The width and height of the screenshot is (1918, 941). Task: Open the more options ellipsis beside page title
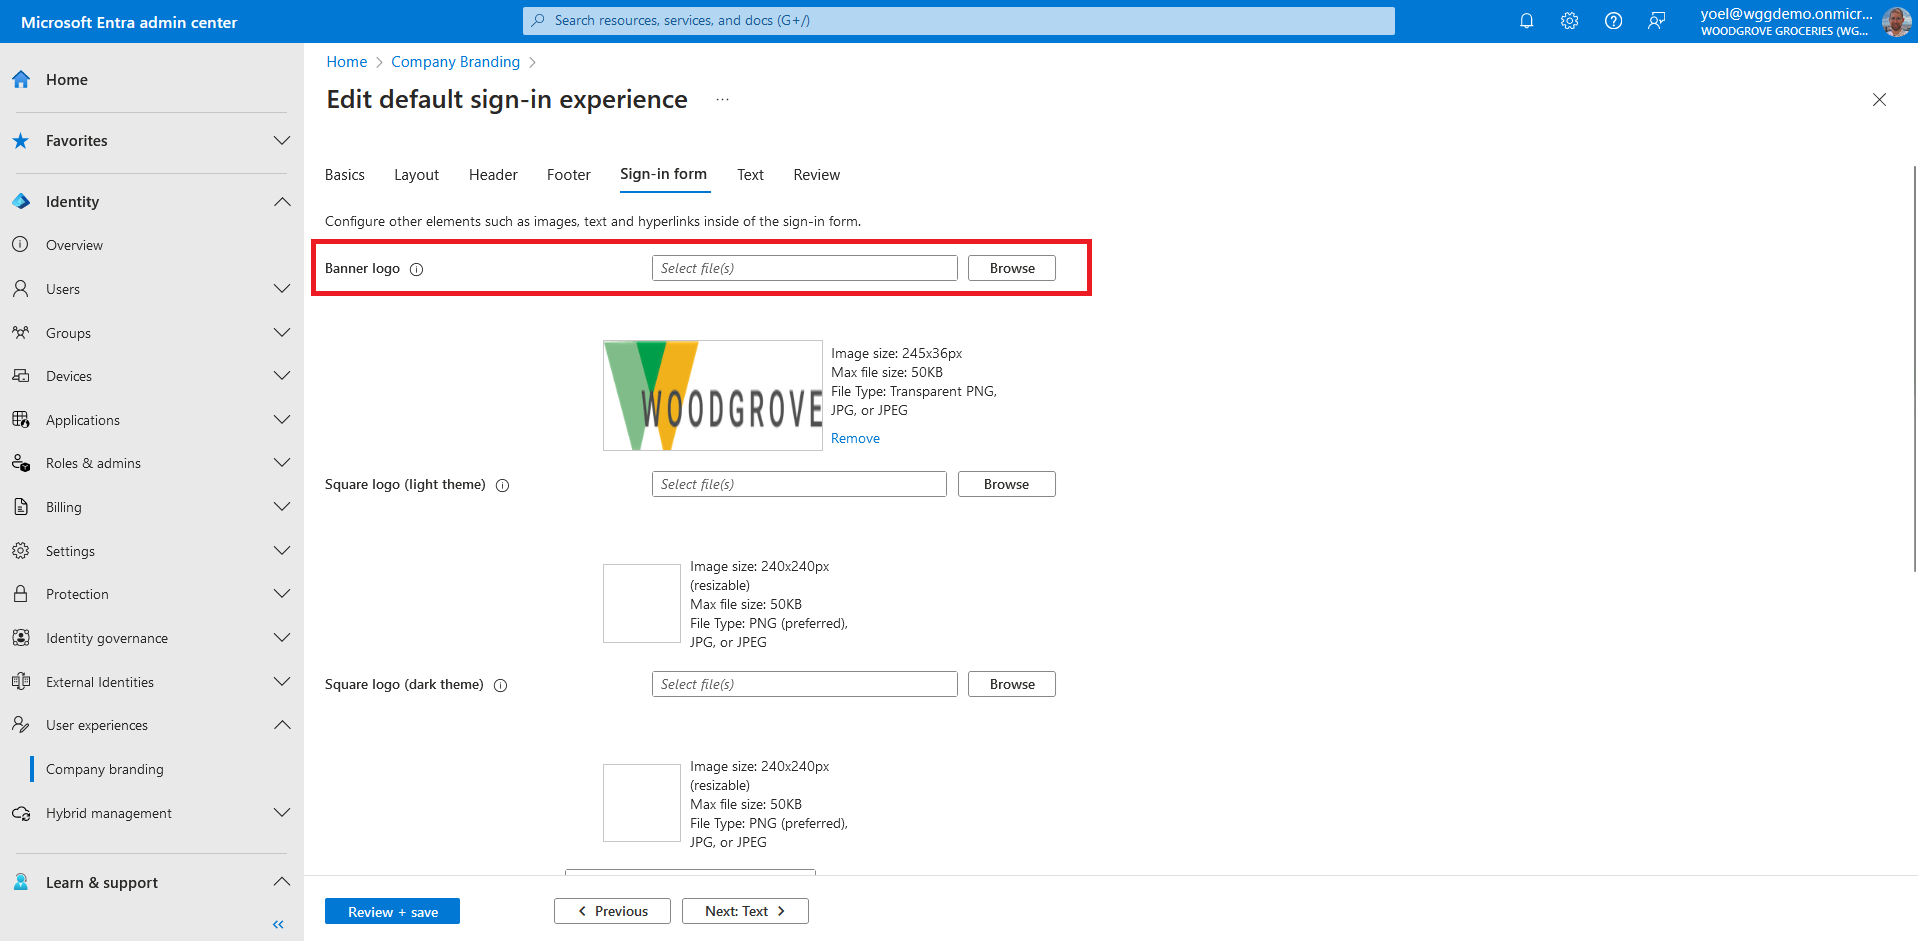coord(722,100)
